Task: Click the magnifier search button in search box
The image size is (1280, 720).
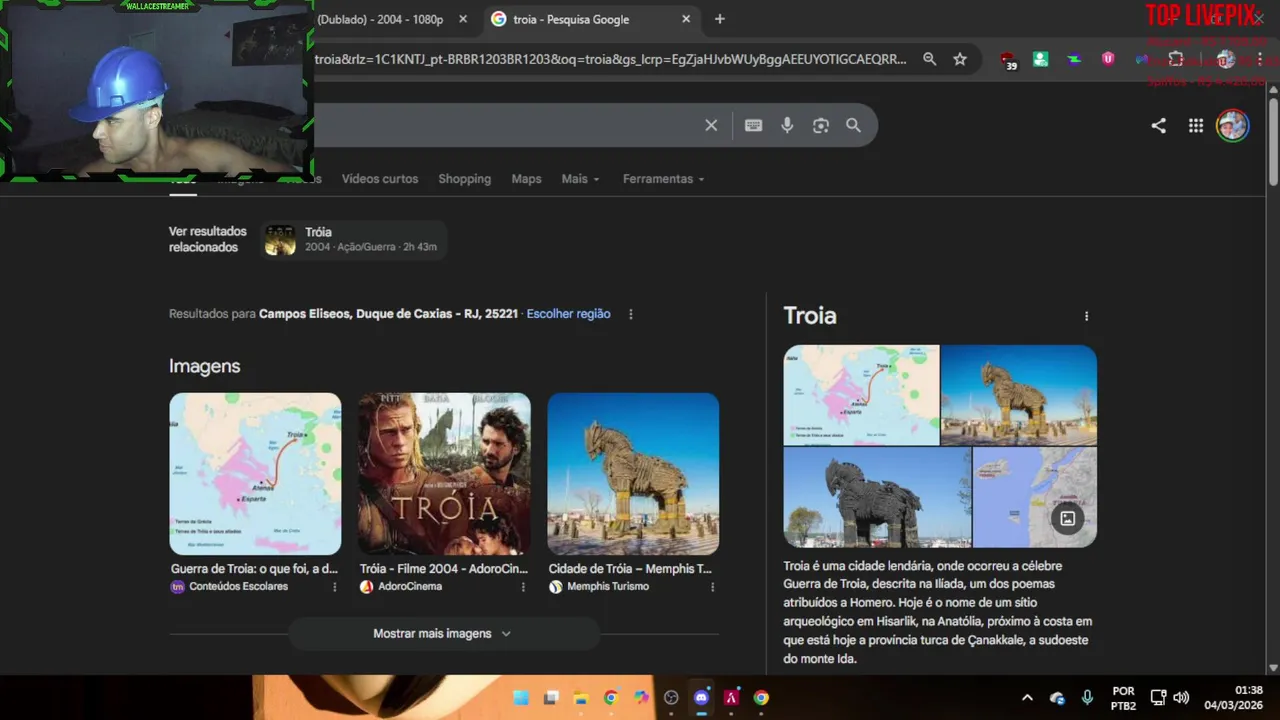Action: [853, 125]
